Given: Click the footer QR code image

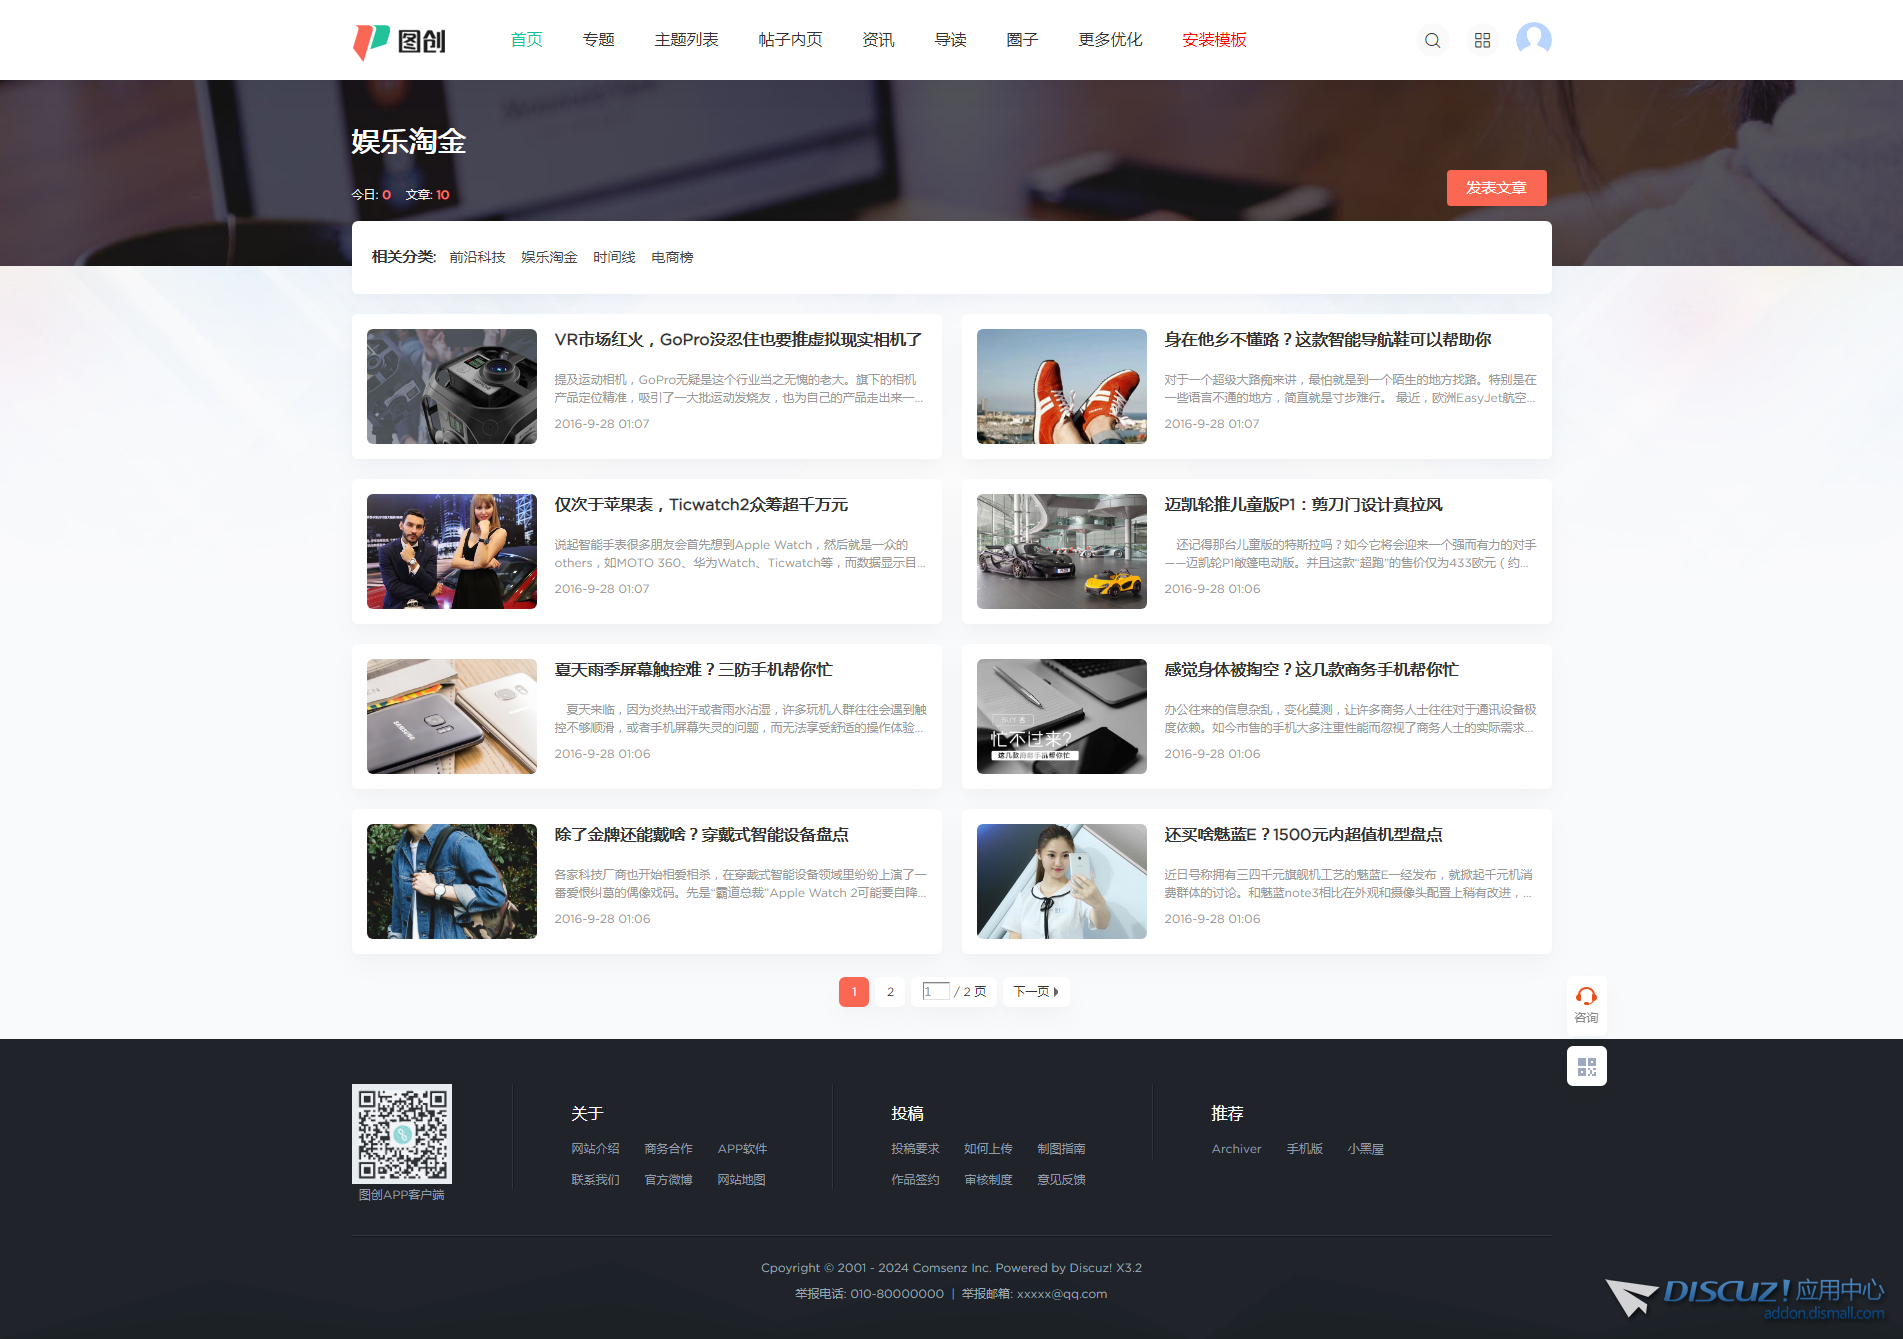Looking at the screenshot, I should tap(402, 1134).
